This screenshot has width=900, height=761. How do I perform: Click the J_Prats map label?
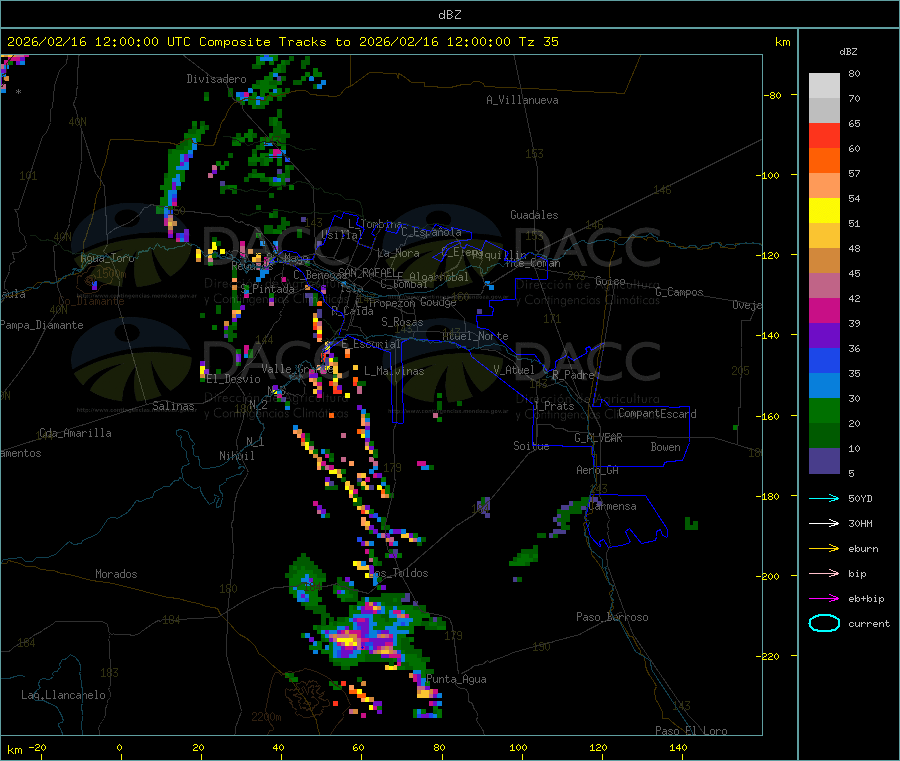(x=553, y=406)
